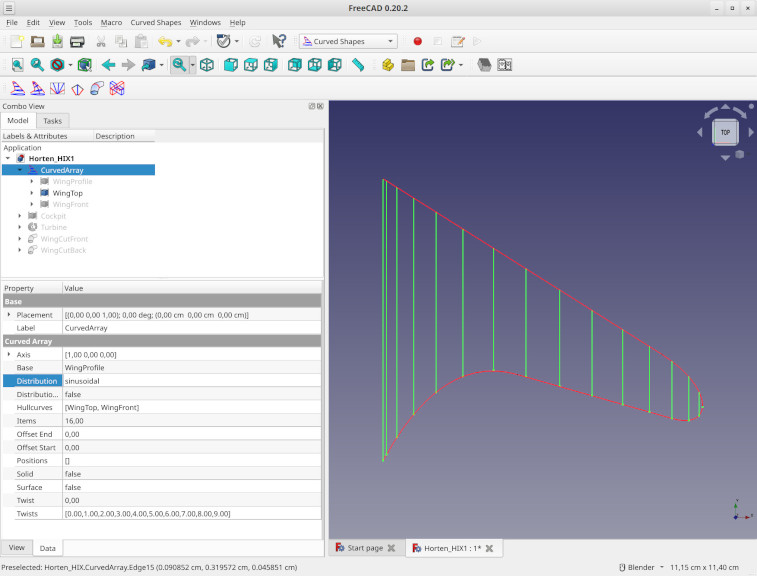This screenshot has width=757, height=576.
Task: Create a Group with the folder icon
Action: pos(408,65)
